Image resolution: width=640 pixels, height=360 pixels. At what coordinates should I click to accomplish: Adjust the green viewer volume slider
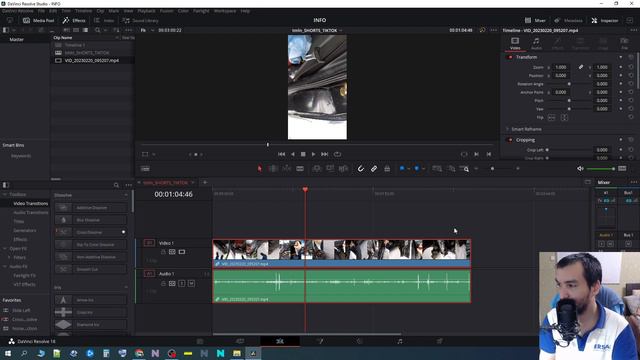(601, 169)
